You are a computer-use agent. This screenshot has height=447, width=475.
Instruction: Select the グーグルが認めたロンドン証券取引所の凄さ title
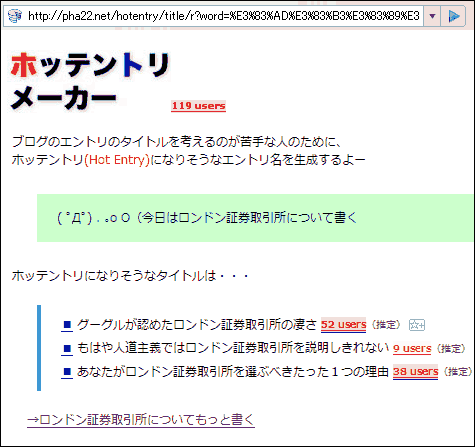[x=197, y=325]
